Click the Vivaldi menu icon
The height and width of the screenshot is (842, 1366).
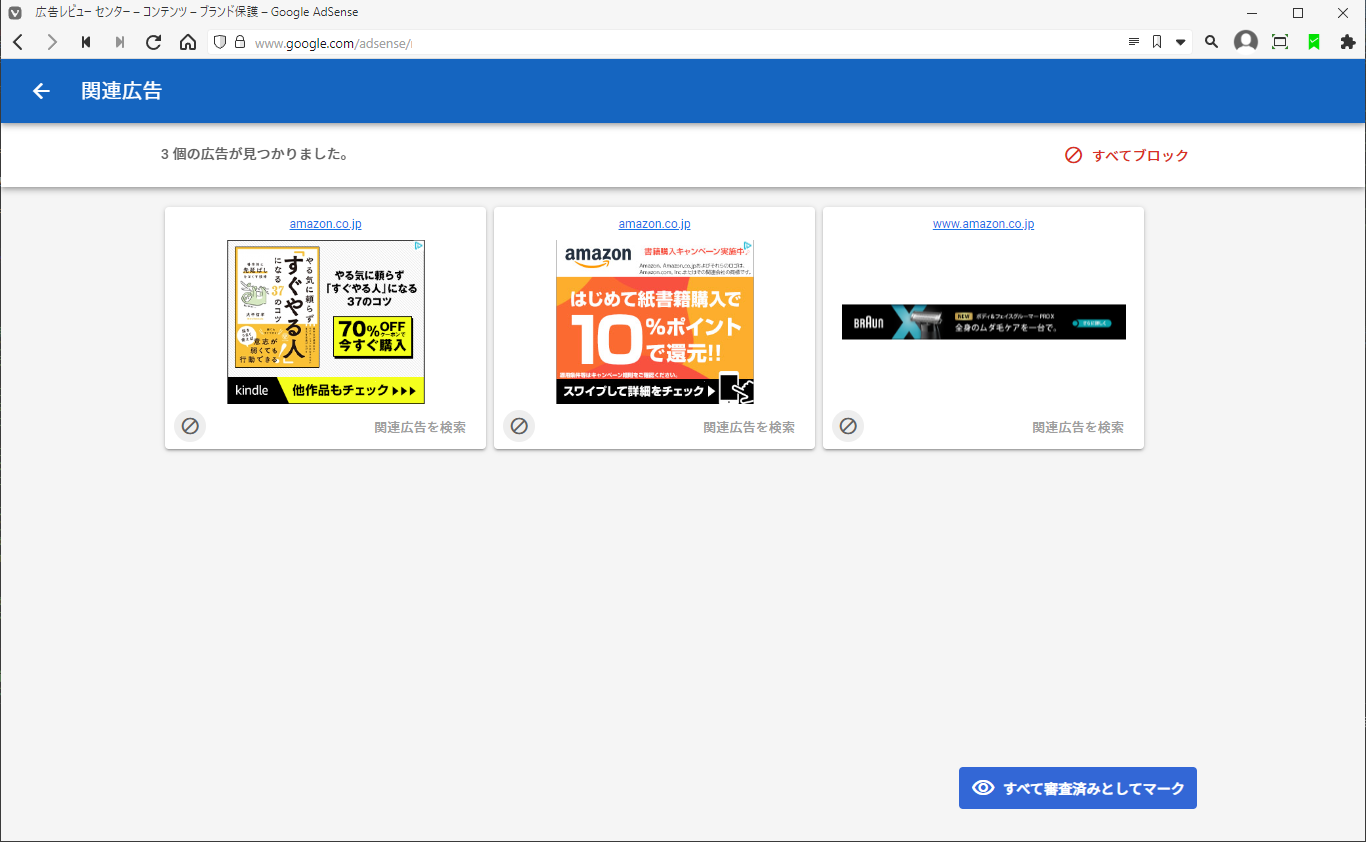coord(15,13)
